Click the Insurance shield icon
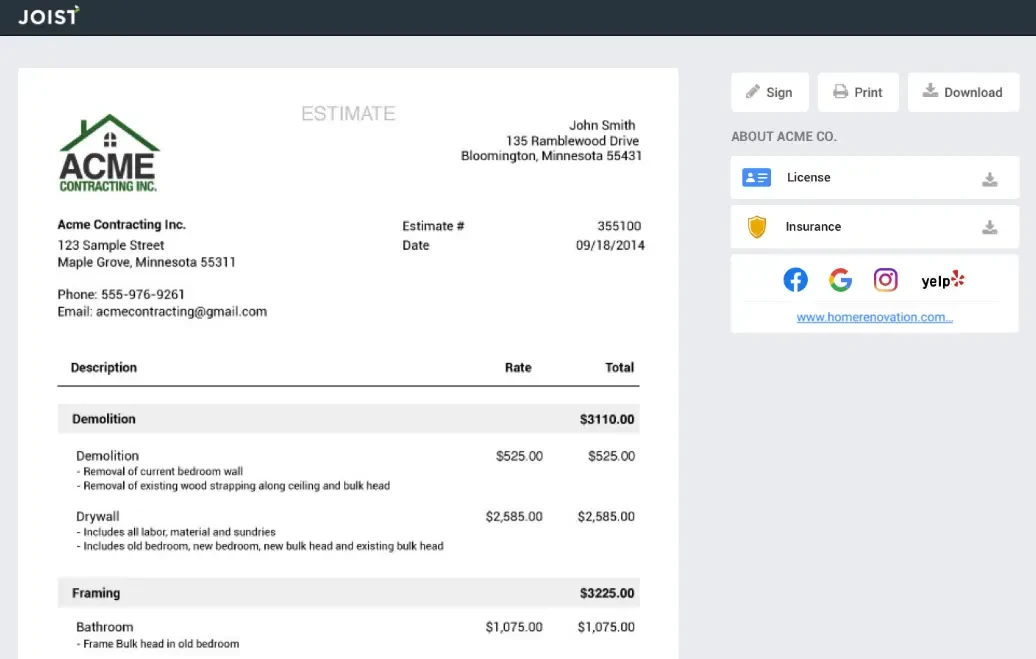The height and width of the screenshot is (659, 1036). coord(757,226)
